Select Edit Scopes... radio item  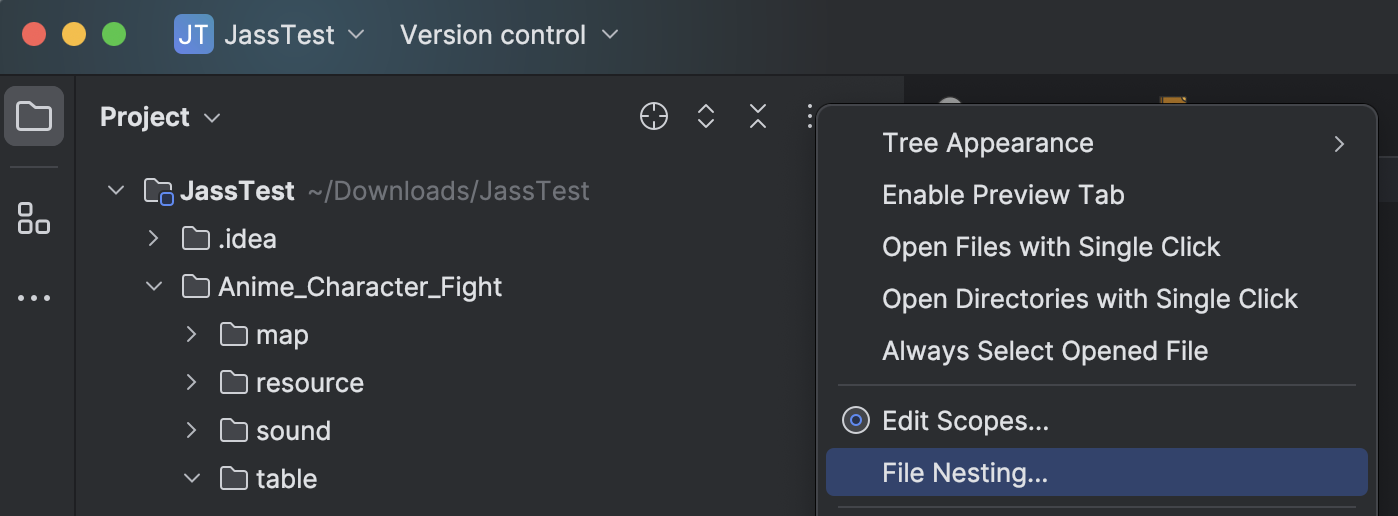(x=965, y=421)
